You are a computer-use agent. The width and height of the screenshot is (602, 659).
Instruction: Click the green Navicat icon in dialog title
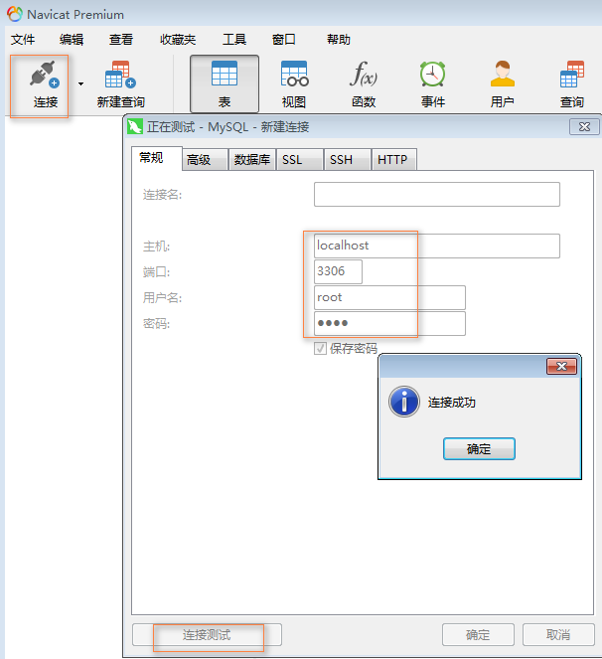pos(135,127)
